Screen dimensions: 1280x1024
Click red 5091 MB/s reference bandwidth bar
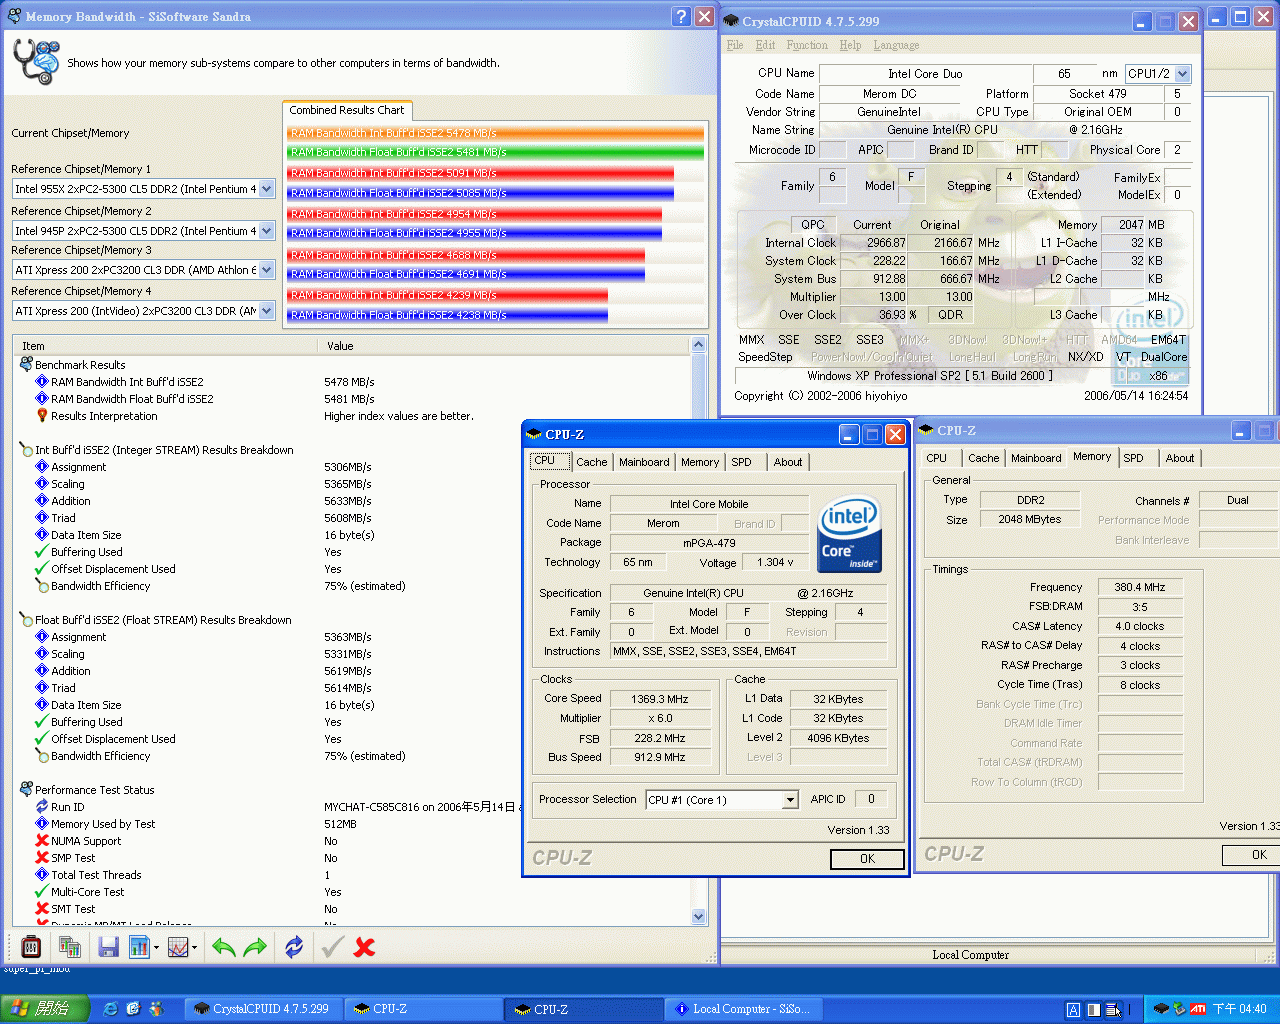481,173
